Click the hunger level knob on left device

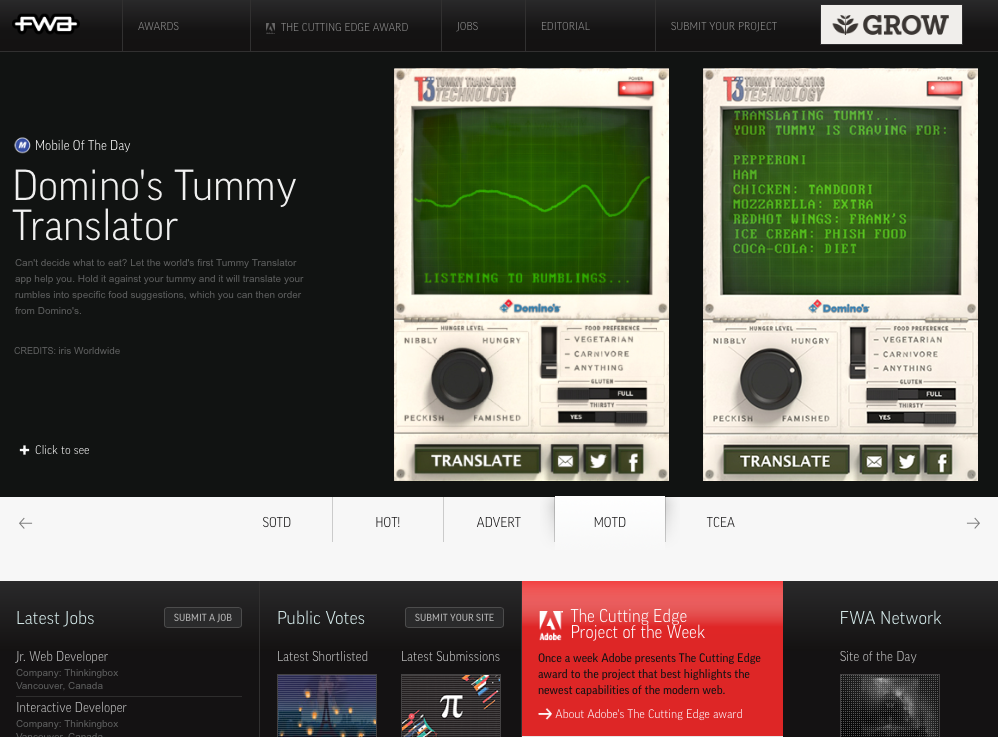462,379
